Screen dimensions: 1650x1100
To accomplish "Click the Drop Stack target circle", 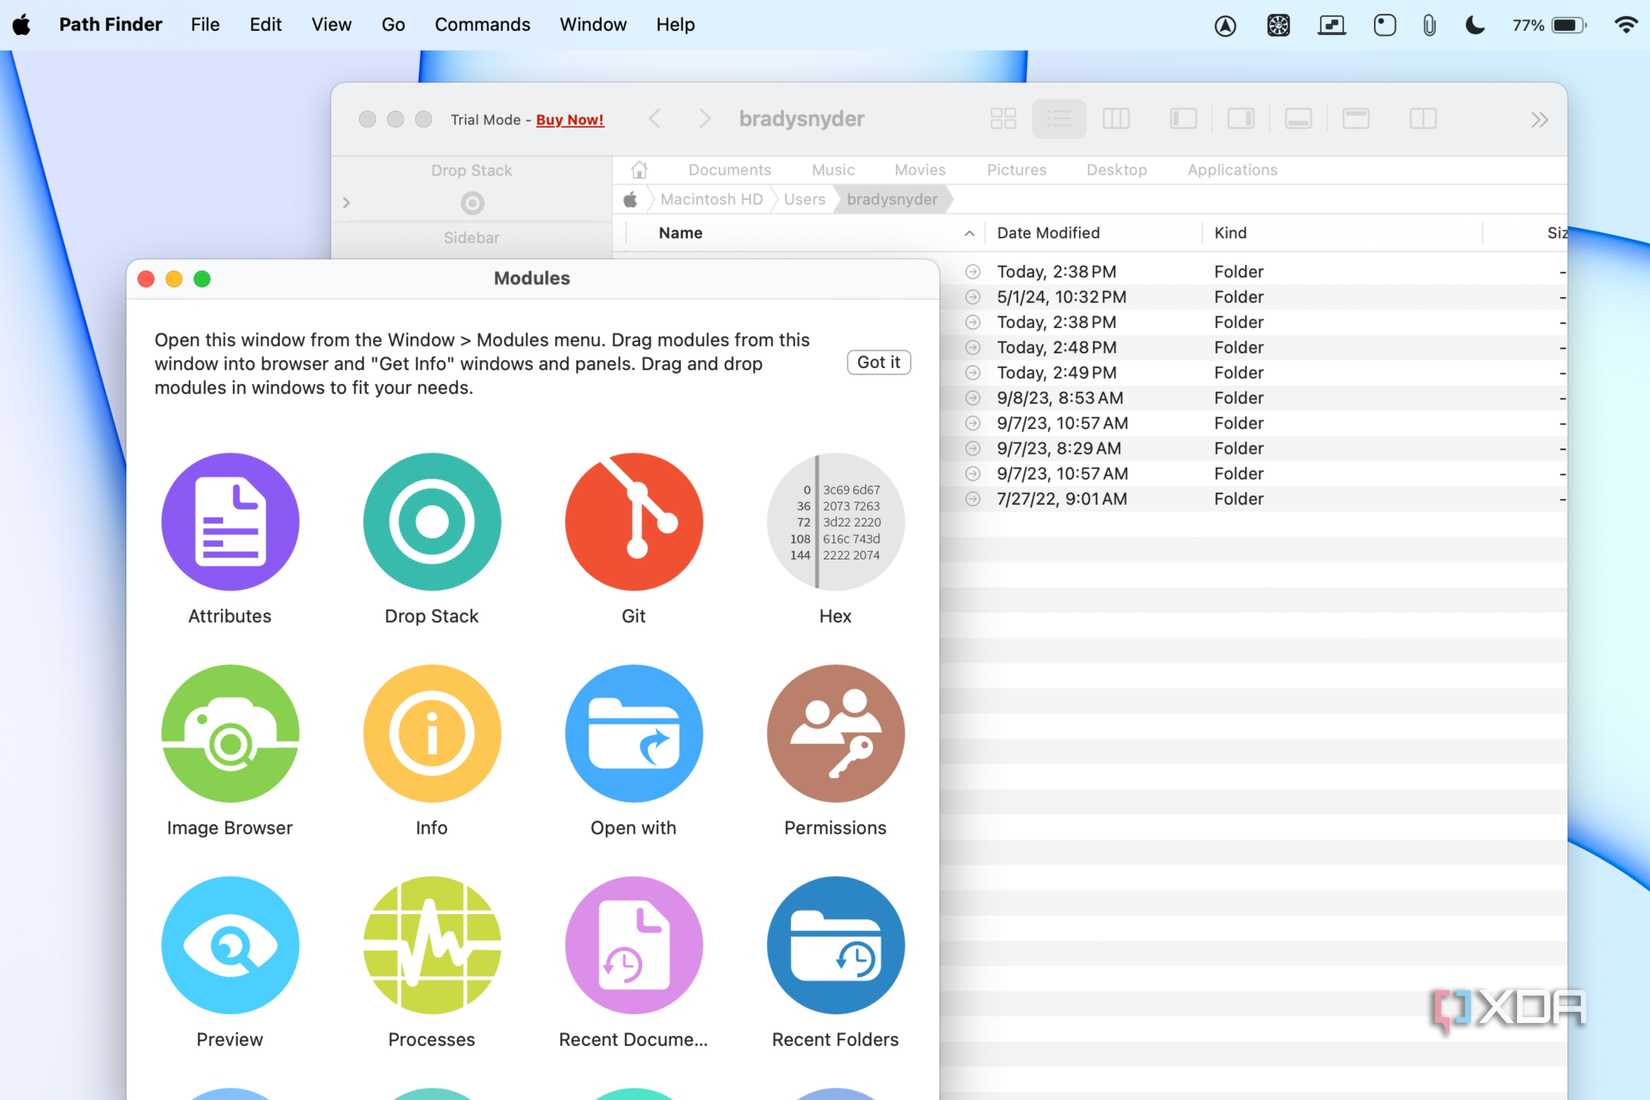I will coord(472,203).
